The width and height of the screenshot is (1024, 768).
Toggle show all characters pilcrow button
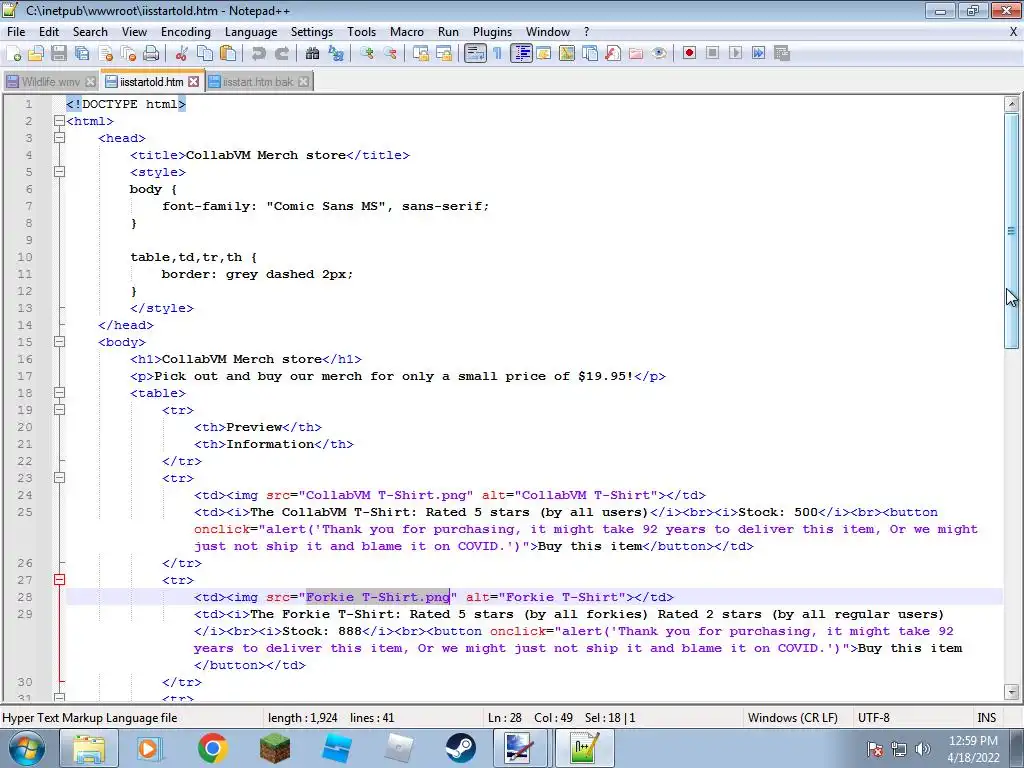tap(498, 54)
